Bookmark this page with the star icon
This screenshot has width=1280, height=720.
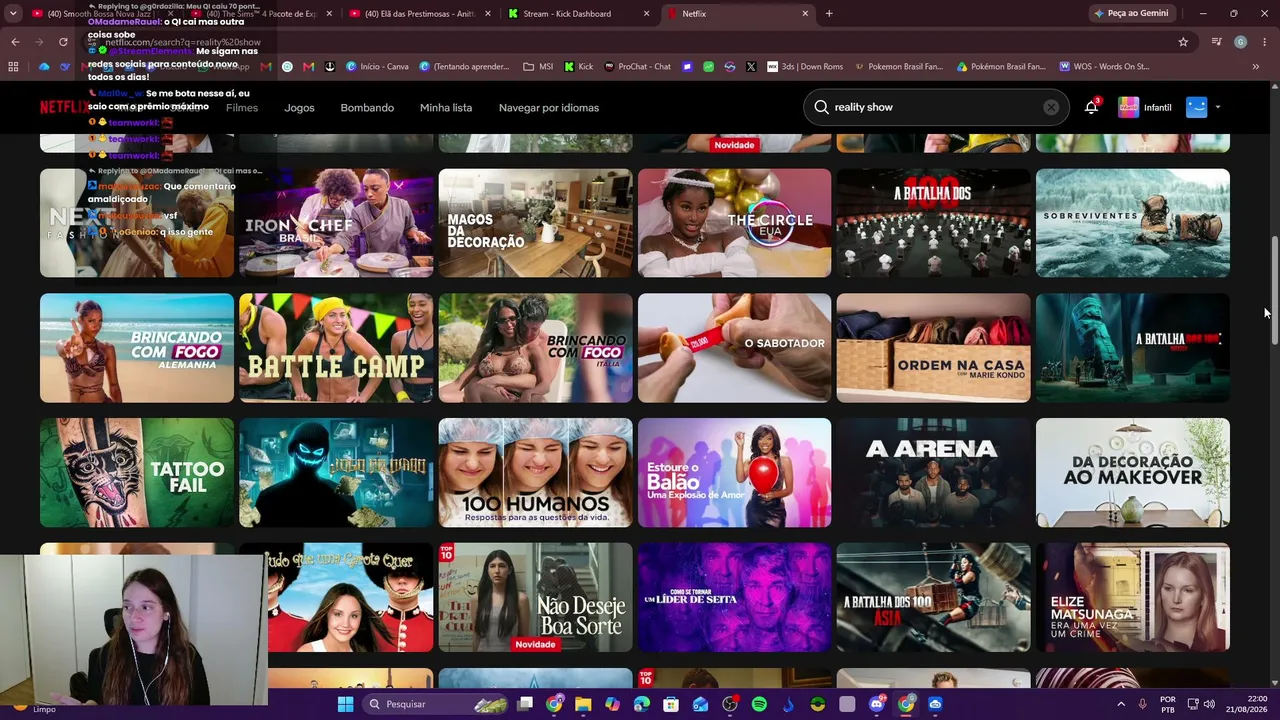1183,42
